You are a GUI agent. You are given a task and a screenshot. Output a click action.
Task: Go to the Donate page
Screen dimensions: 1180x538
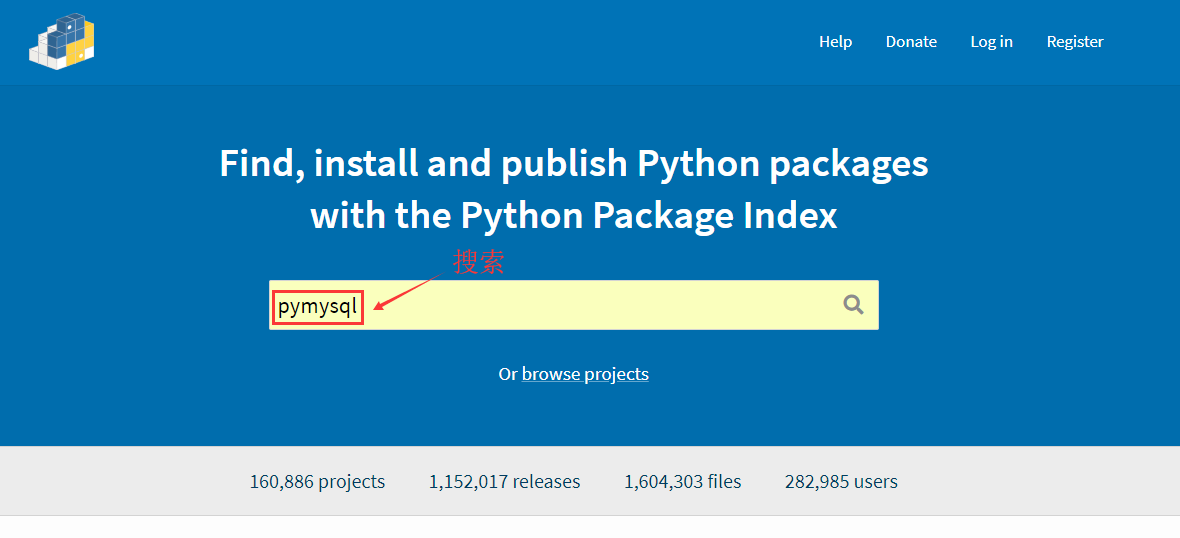pyautogui.click(x=911, y=42)
